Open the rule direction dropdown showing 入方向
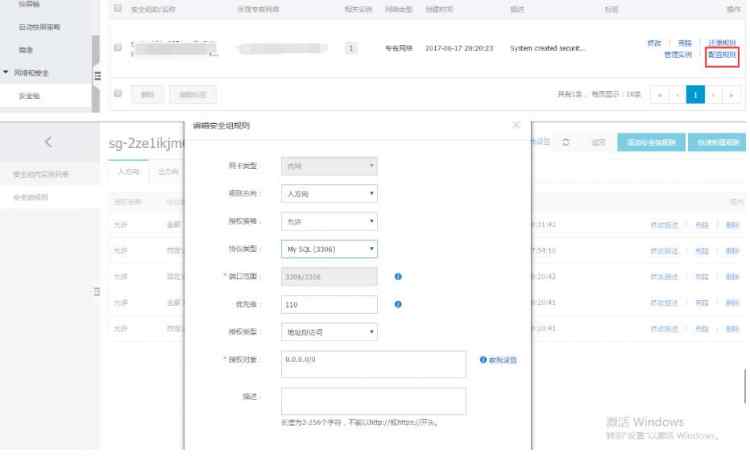The height and width of the screenshot is (457, 750). [x=329, y=193]
